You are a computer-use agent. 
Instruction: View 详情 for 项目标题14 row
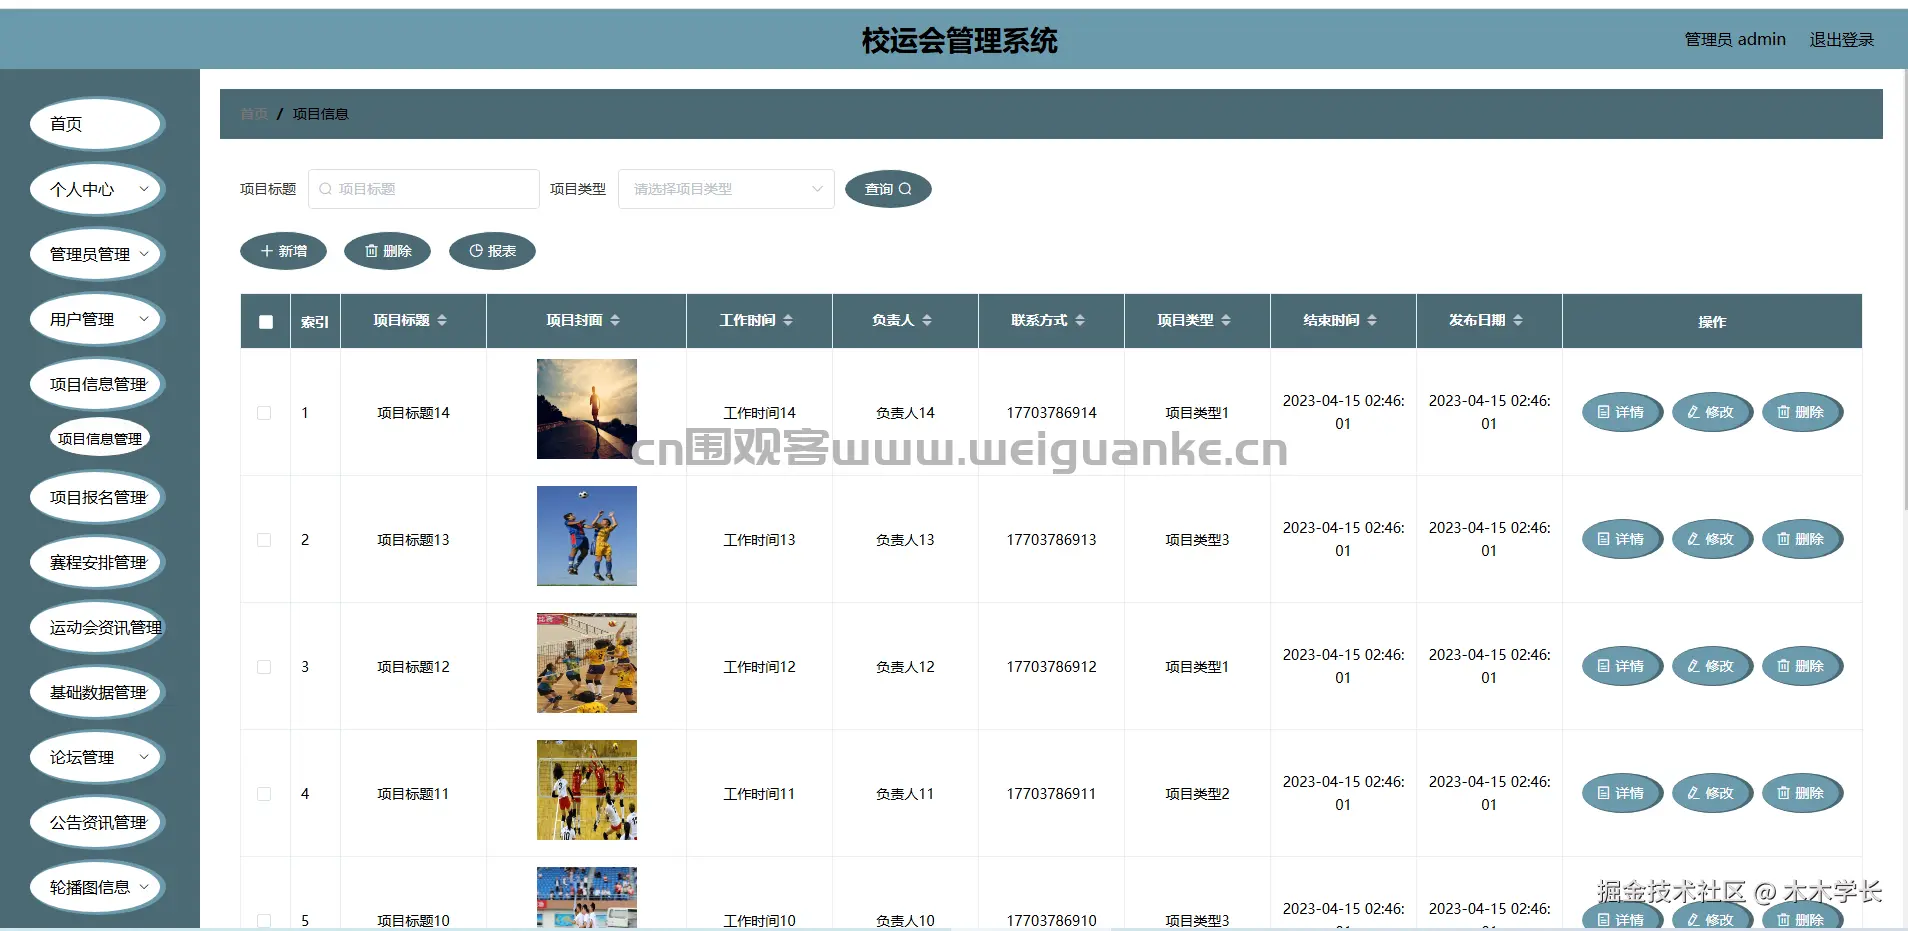tap(1622, 412)
